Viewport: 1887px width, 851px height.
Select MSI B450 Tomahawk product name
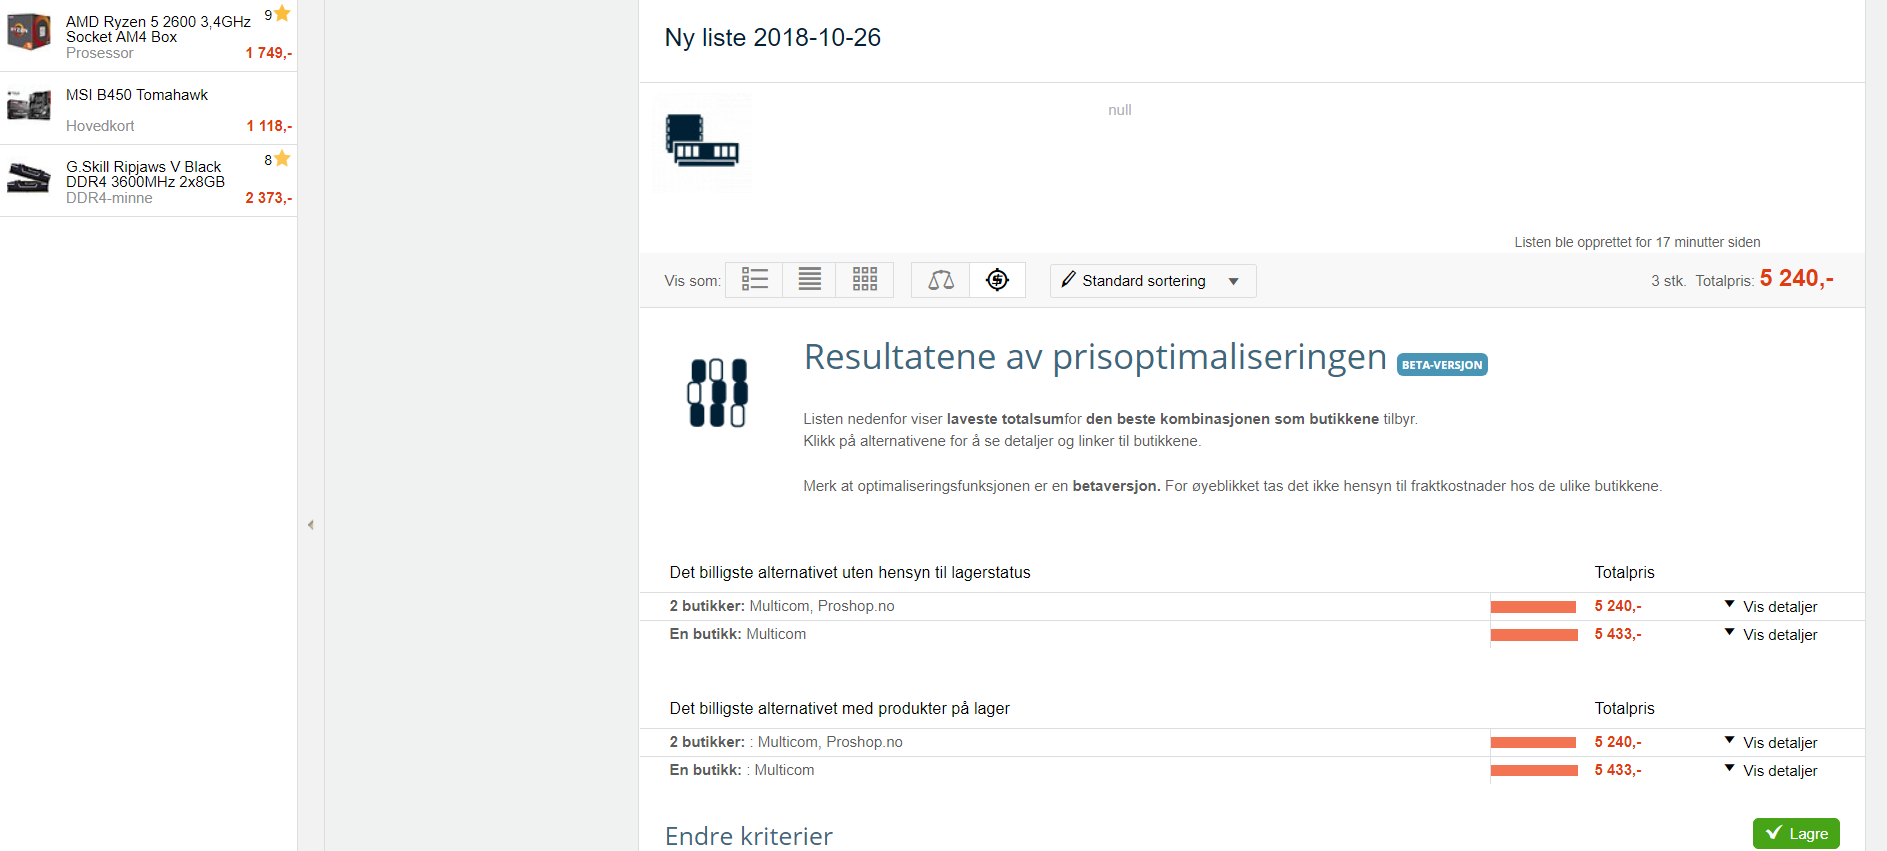[x=137, y=95]
